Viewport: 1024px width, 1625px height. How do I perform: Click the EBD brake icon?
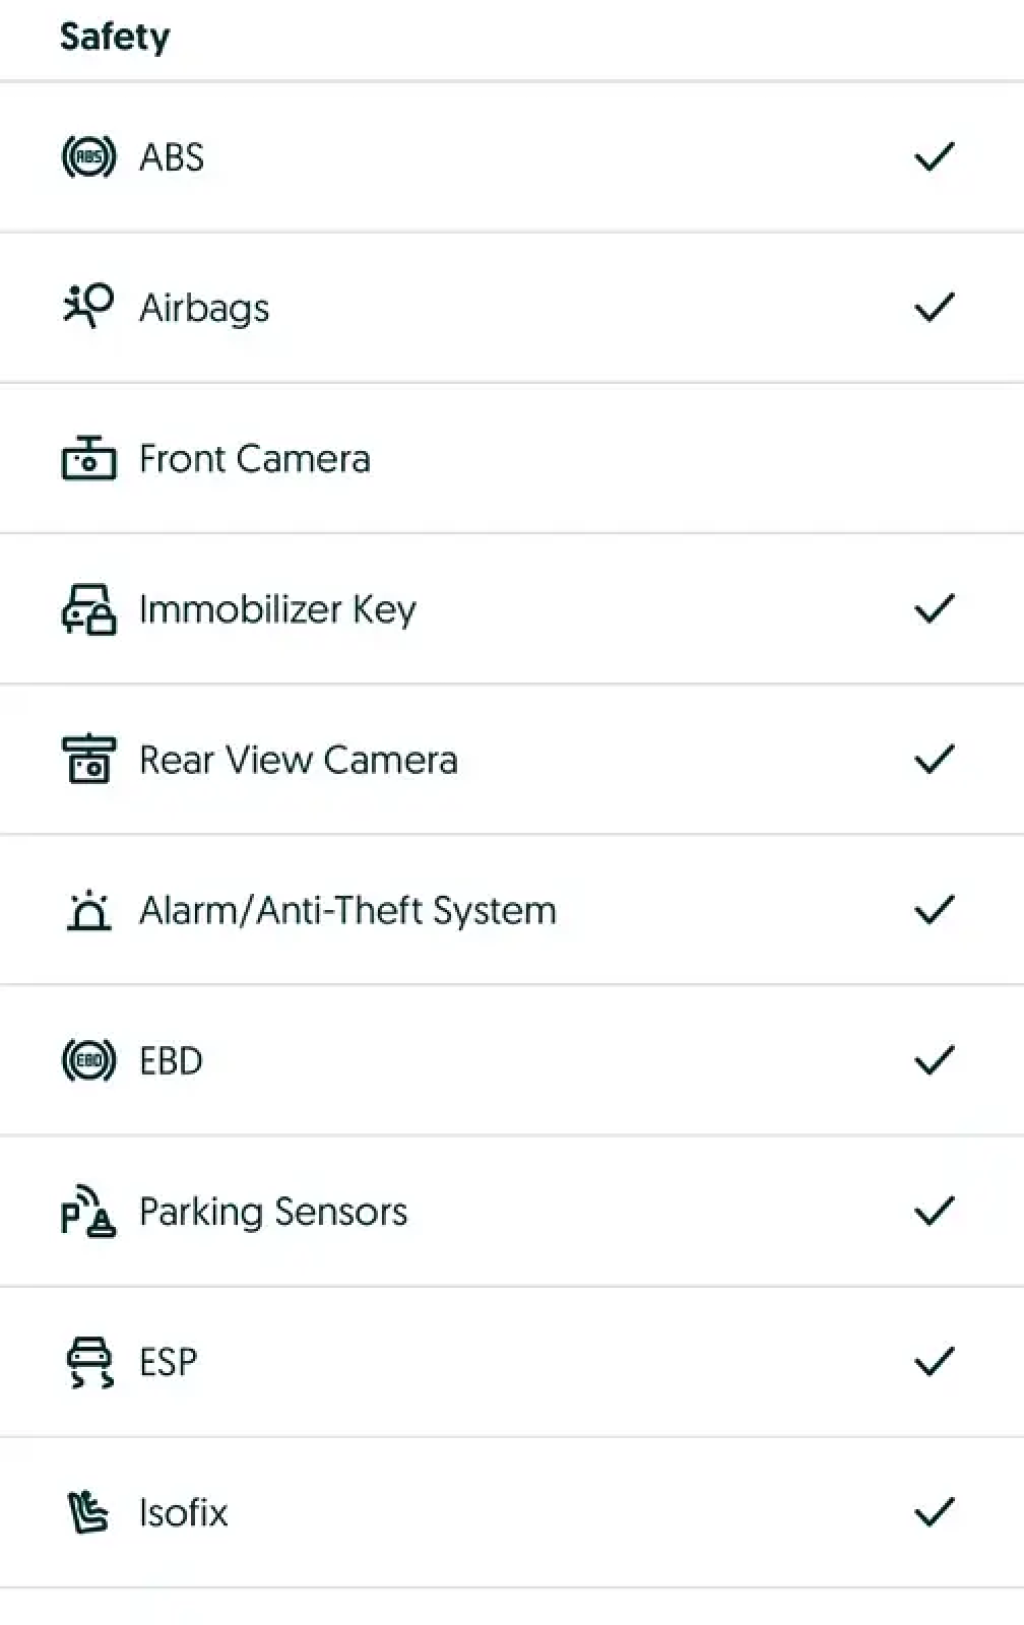click(x=89, y=1061)
